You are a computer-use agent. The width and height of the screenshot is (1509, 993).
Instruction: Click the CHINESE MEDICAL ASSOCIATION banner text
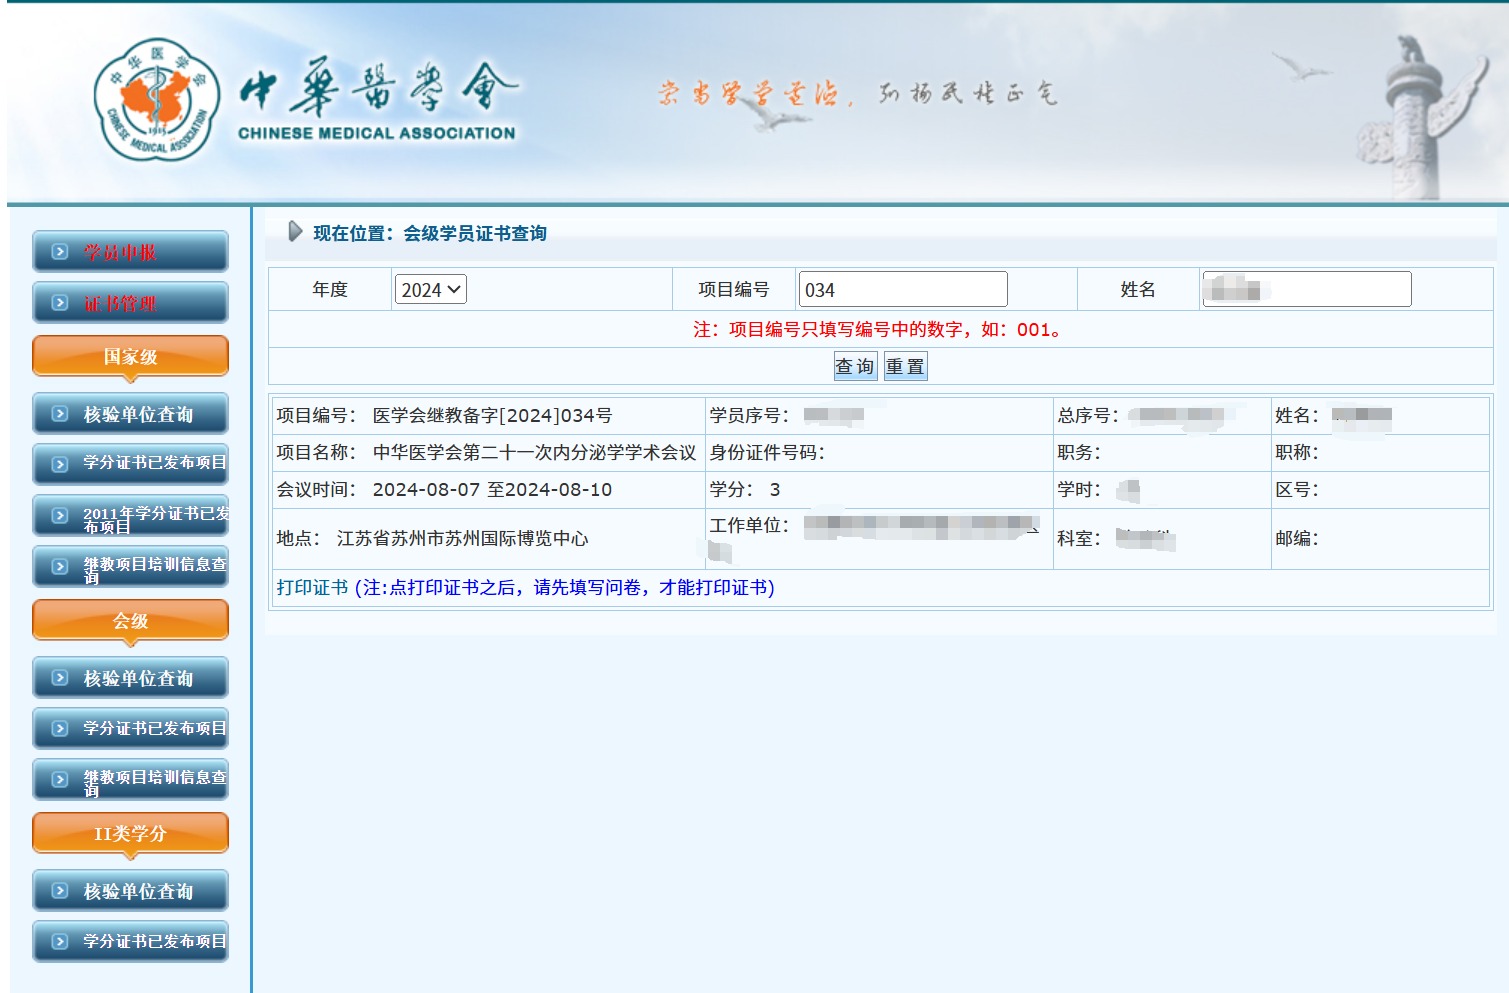377,133
